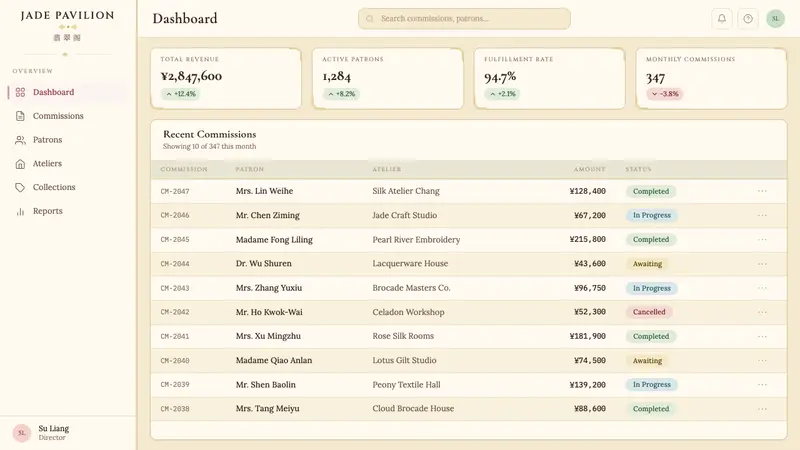Click the Jade Pavilion logo
The height and width of the screenshot is (450, 800).
67,25
